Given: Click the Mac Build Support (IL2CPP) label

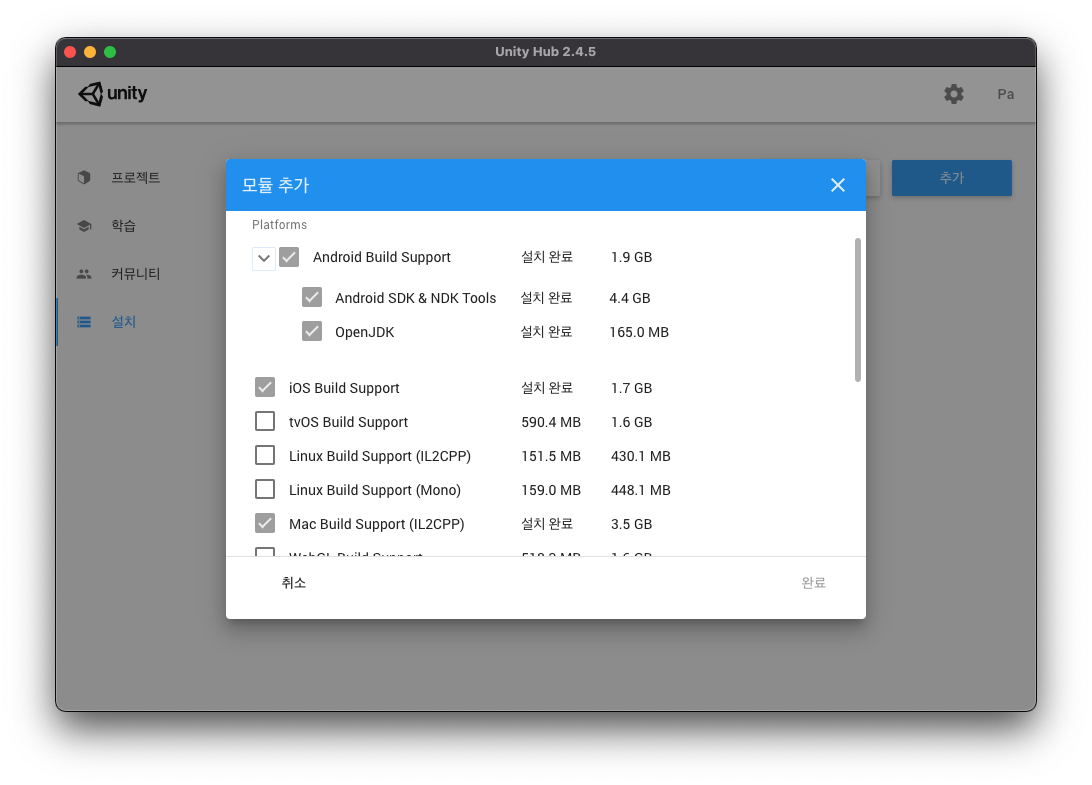Looking at the screenshot, I should (377, 524).
